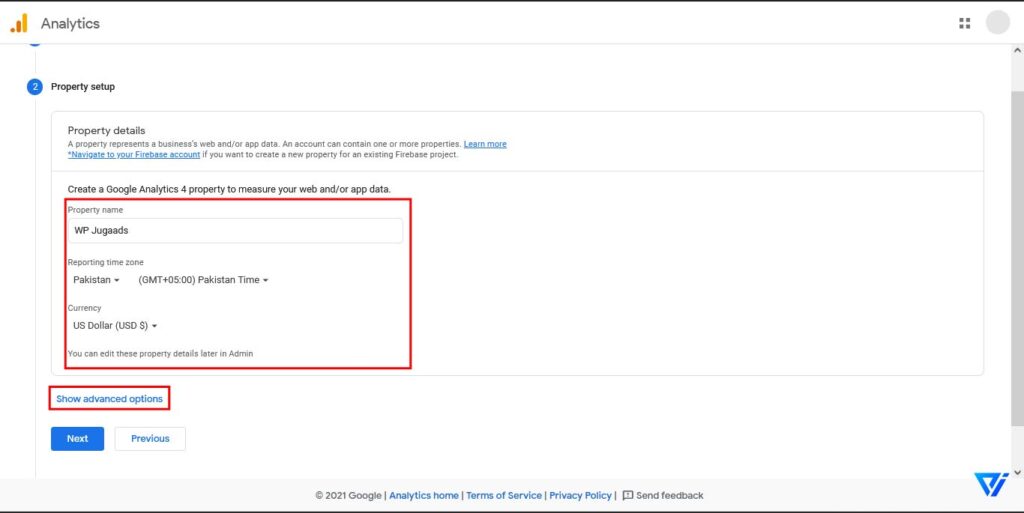Click the scrollbar up arrow
This screenshot has height=513, width=1024.
[1017, 50]
